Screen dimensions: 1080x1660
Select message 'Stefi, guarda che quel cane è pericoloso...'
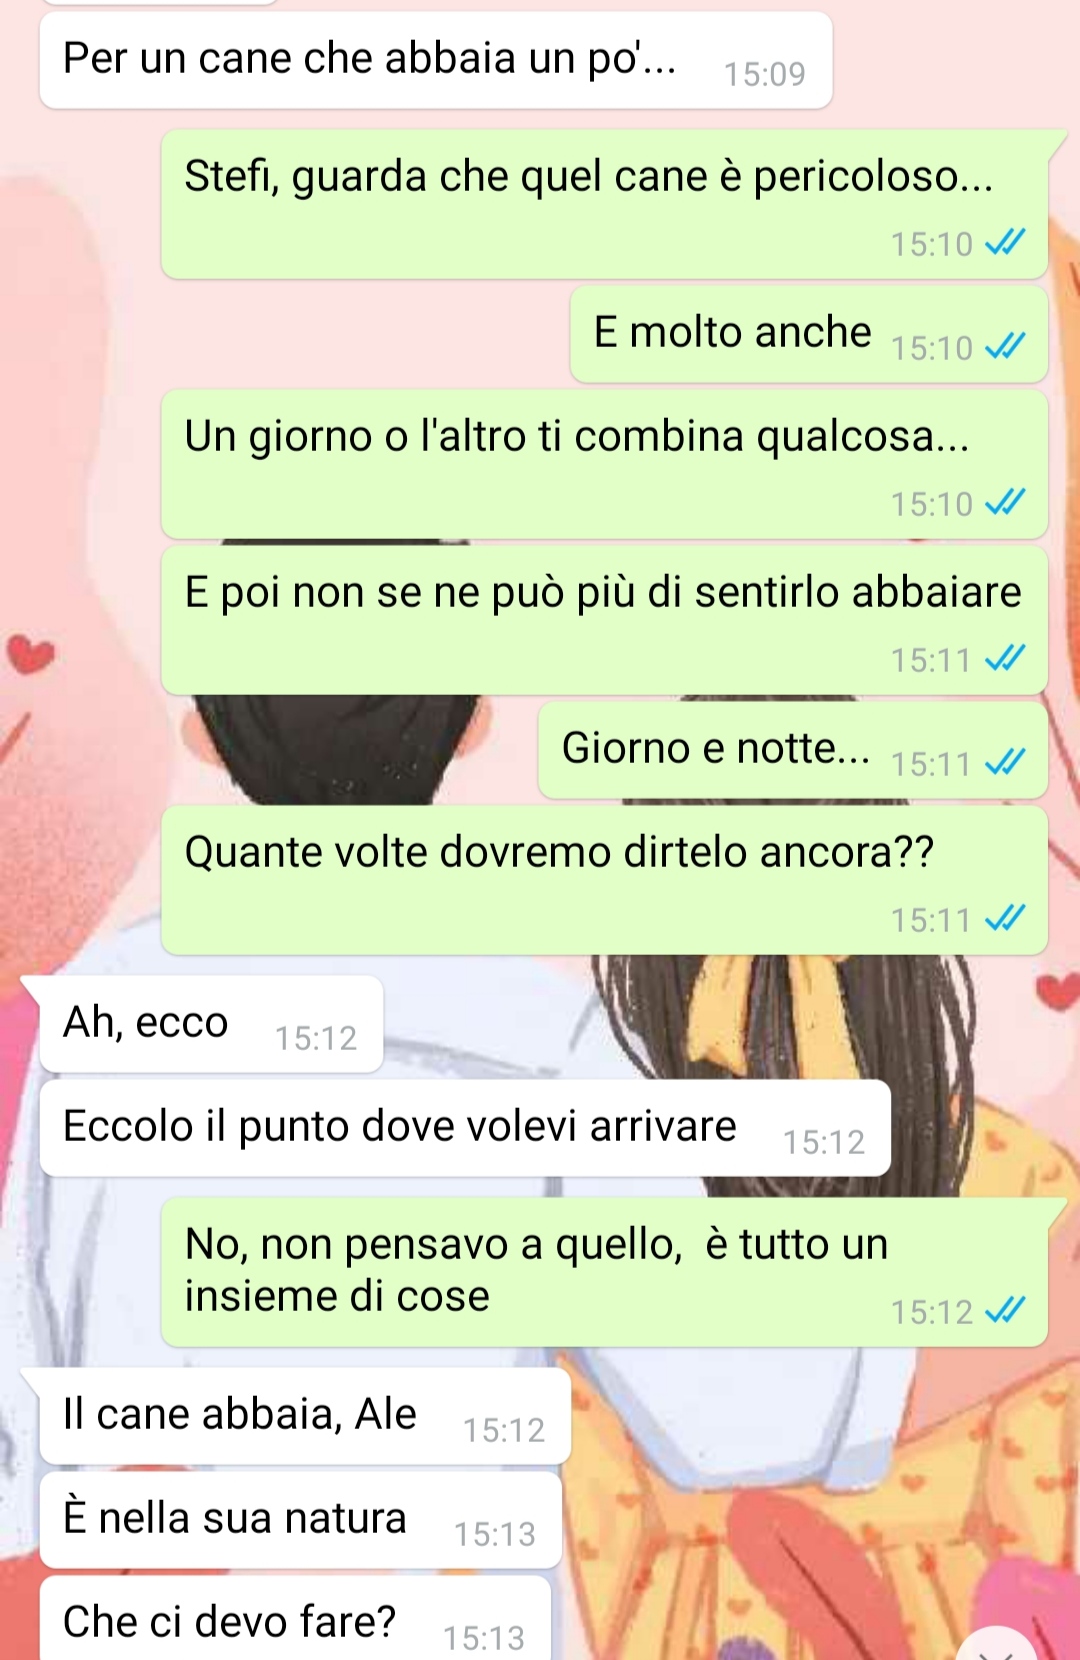click(604, 204)
